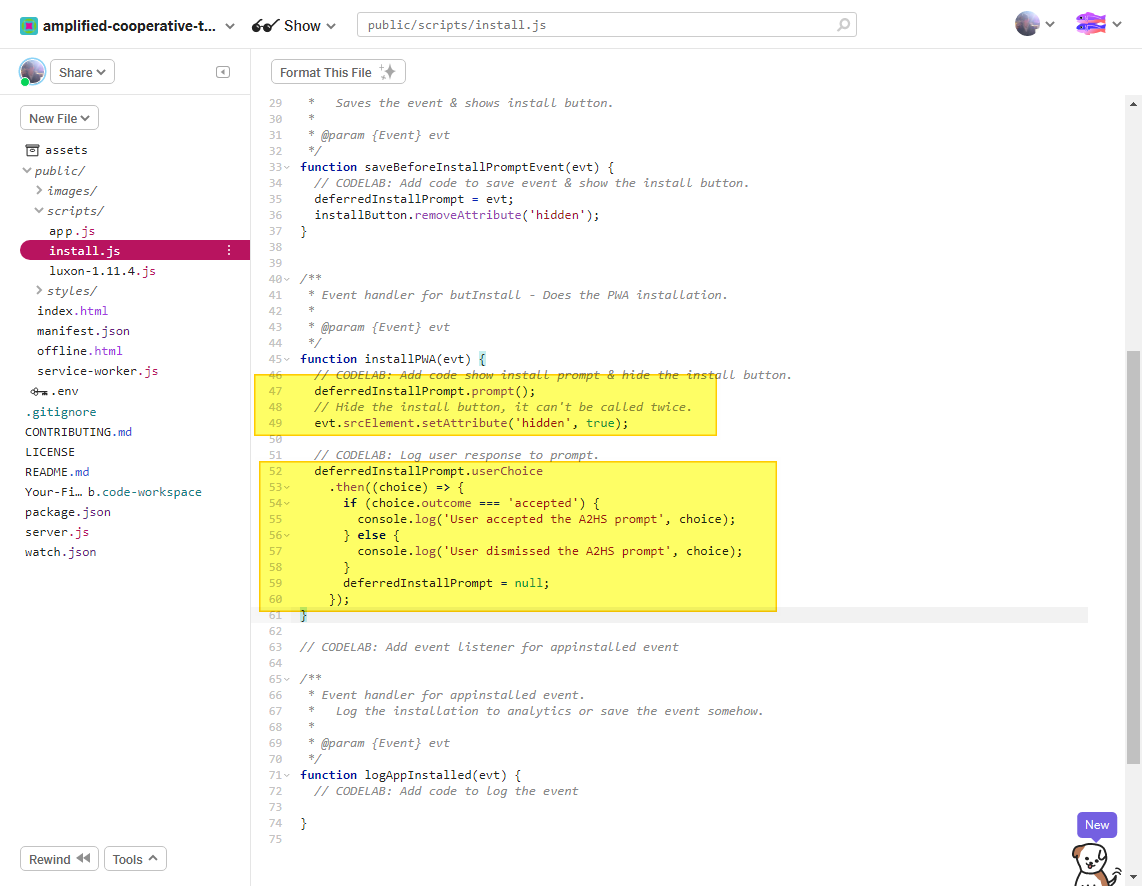1142x886 pixels.
Task: Open service-worker.js file
Action: 98,371
